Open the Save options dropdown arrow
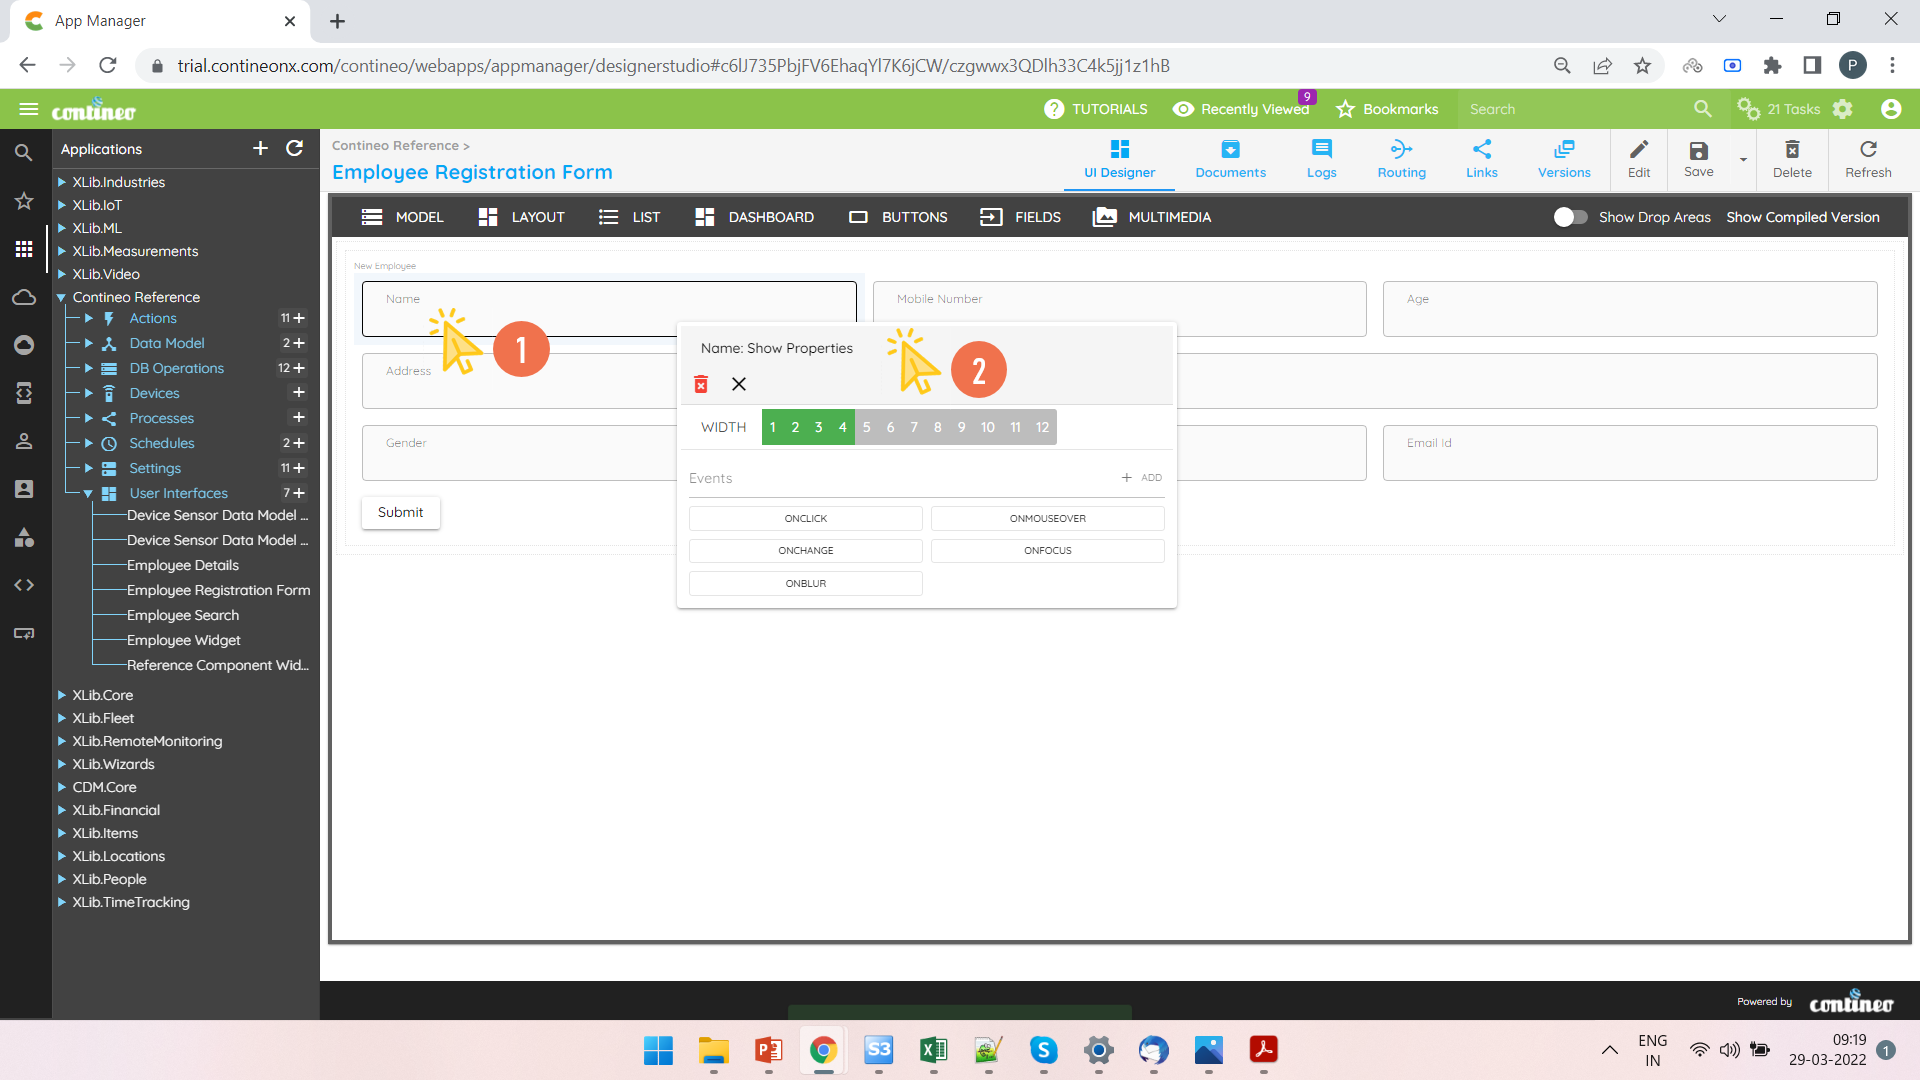The image size is (1920, 1080). pos(1743,160)
